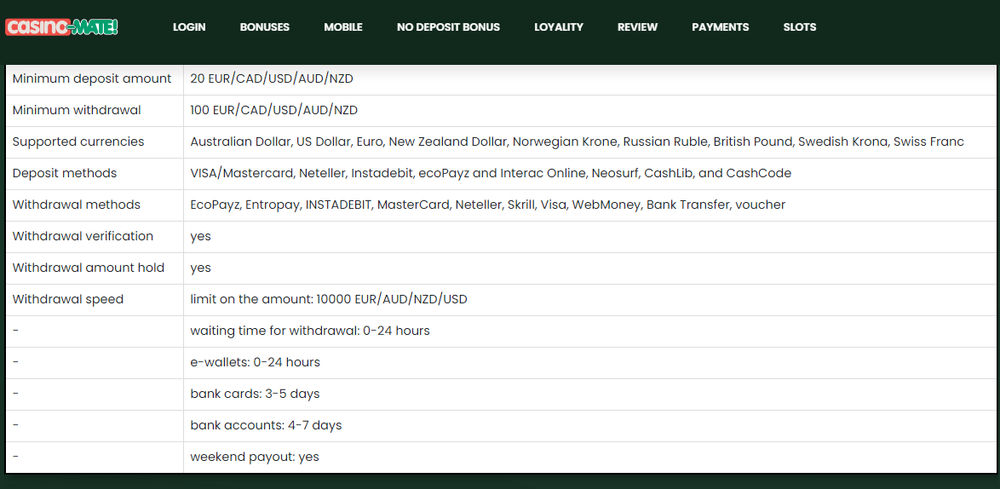Navigate to the Review page
Image resolution: width=1000 pixels, height=489 pixels.
(x=638, y=27)
